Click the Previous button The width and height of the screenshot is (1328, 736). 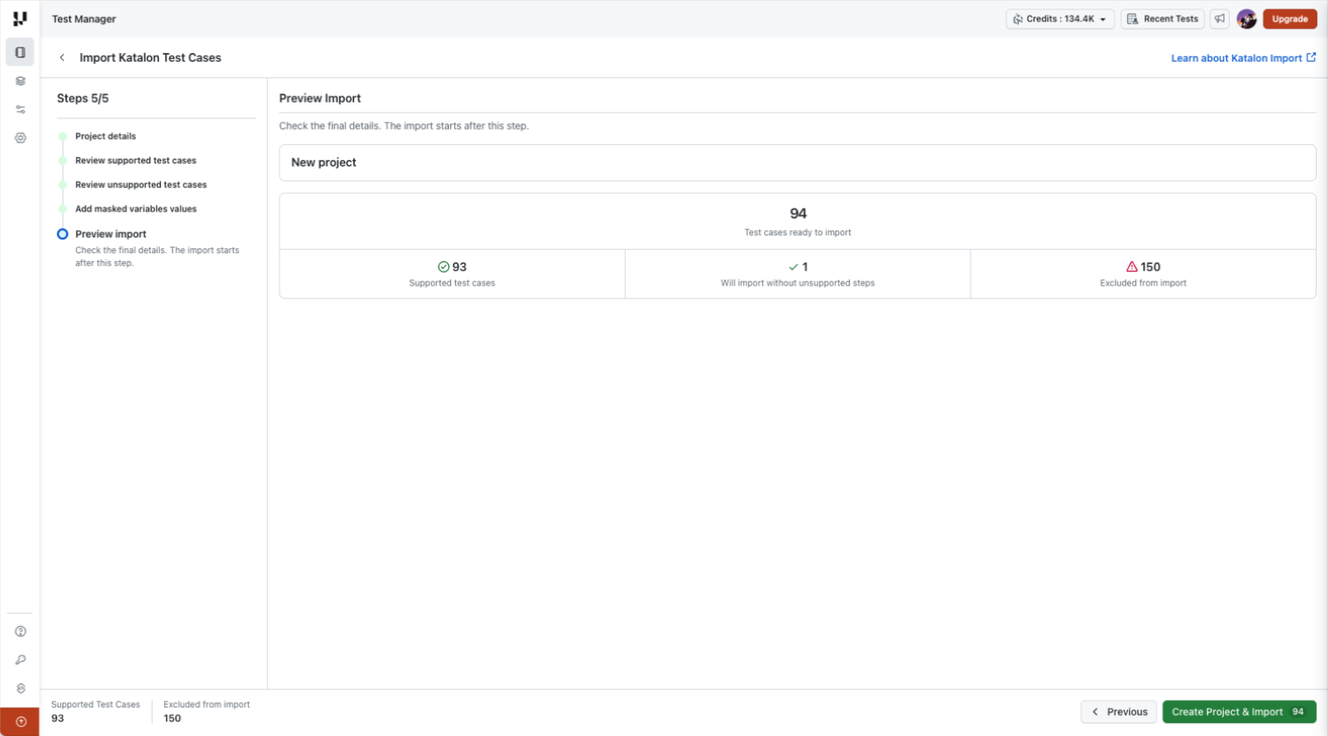[1119, 712]
